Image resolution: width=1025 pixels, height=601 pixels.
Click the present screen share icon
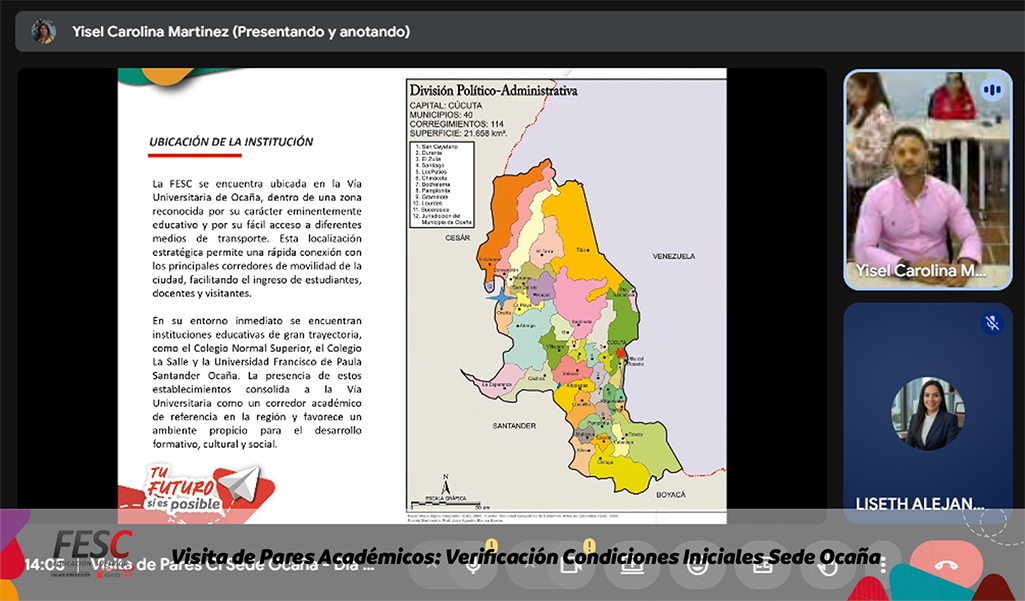[632, 565]
